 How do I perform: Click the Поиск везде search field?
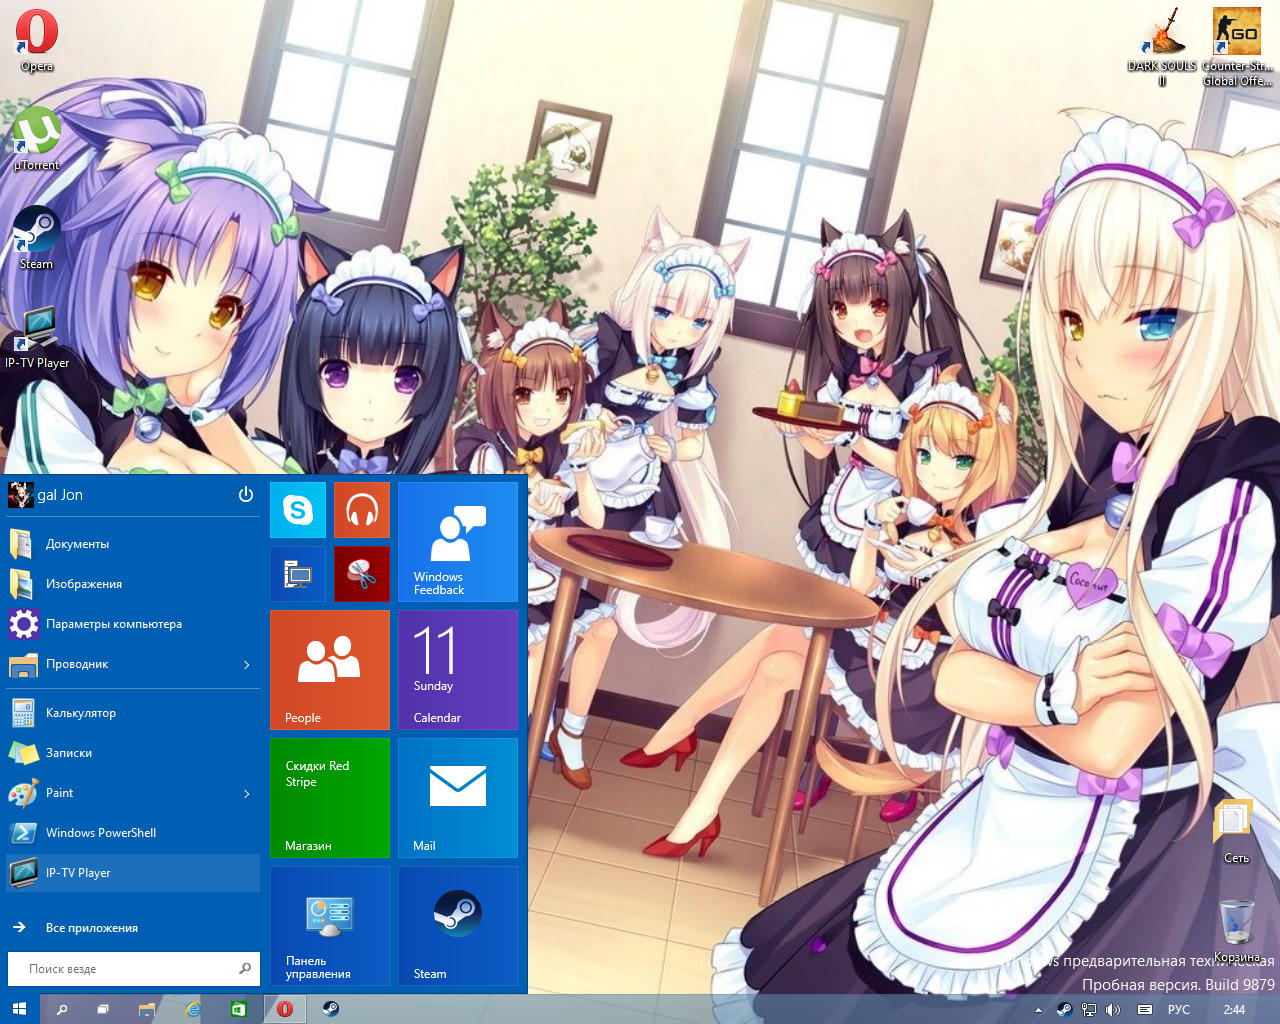click(133, 969)
